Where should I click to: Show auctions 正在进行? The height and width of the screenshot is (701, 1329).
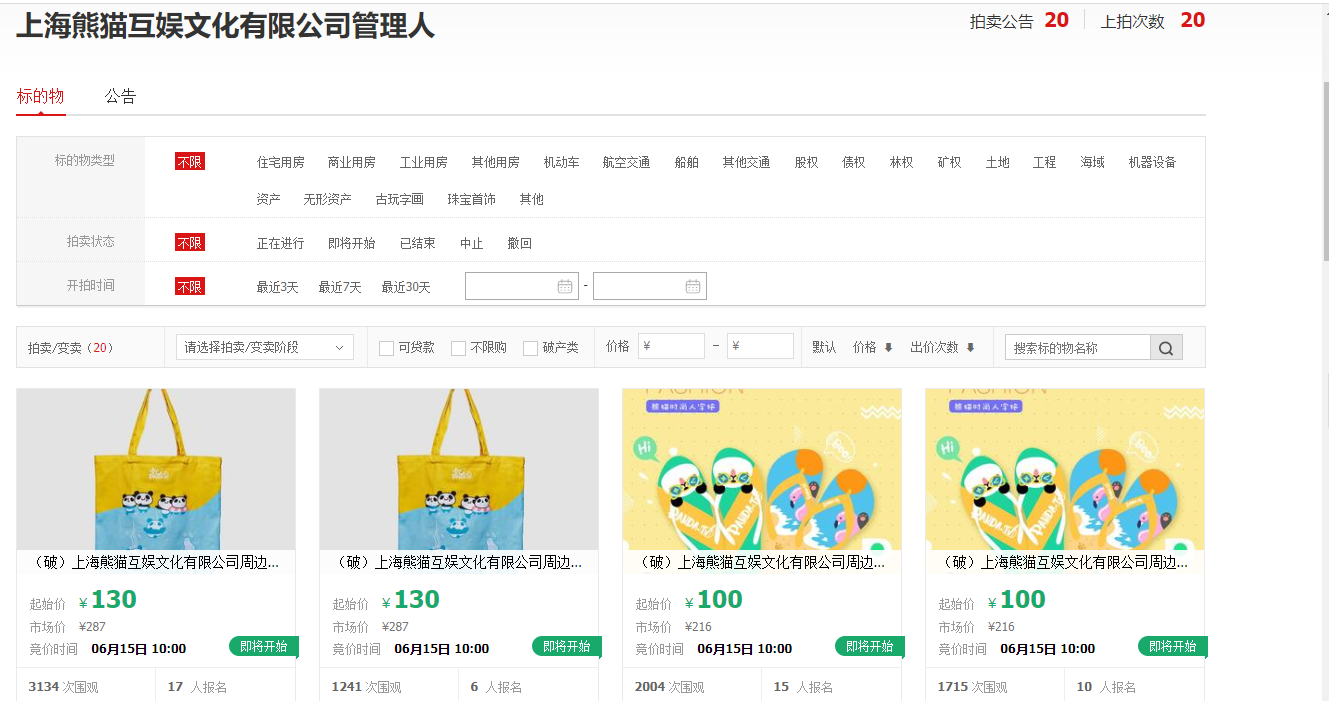click(x=280, y=243)
